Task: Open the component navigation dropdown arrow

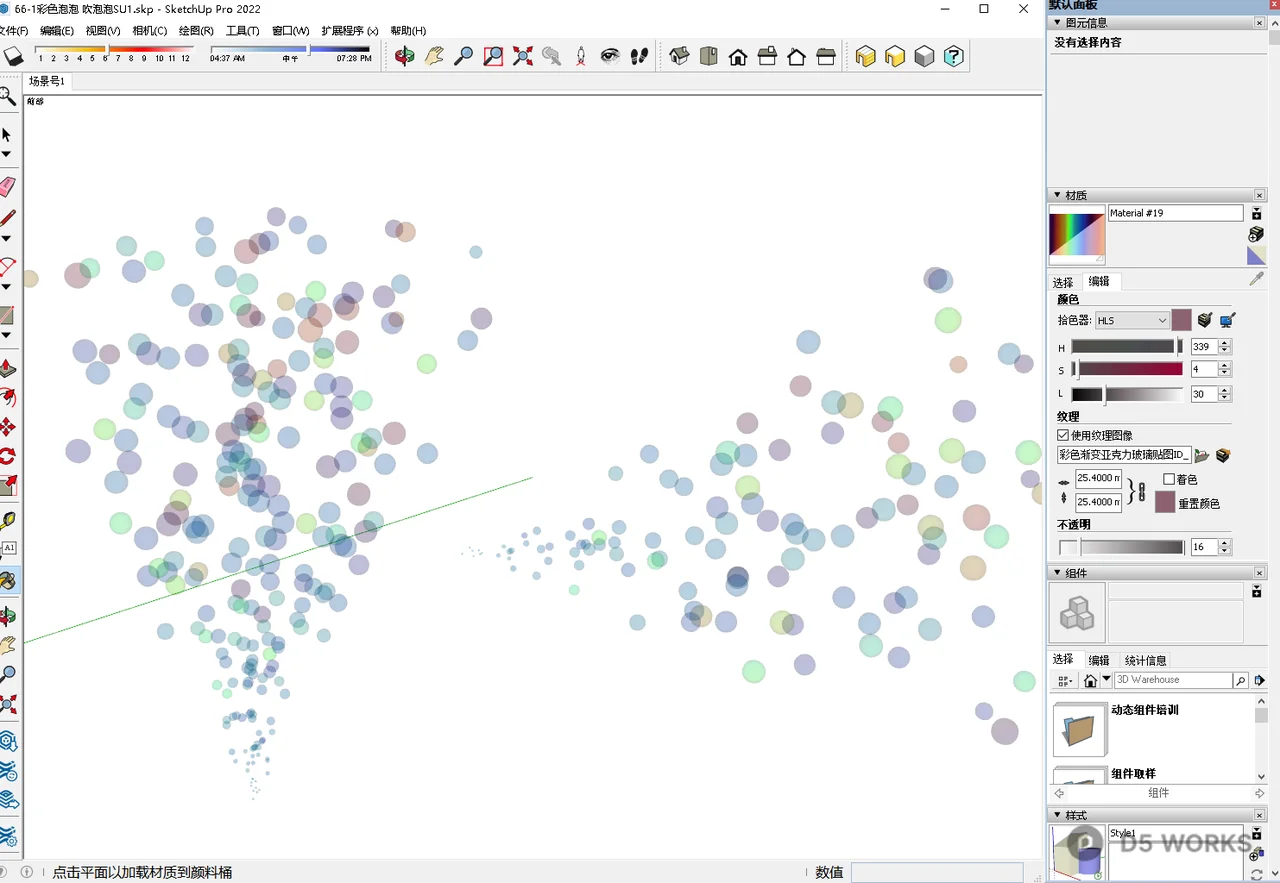Action: pos(1107,680)
